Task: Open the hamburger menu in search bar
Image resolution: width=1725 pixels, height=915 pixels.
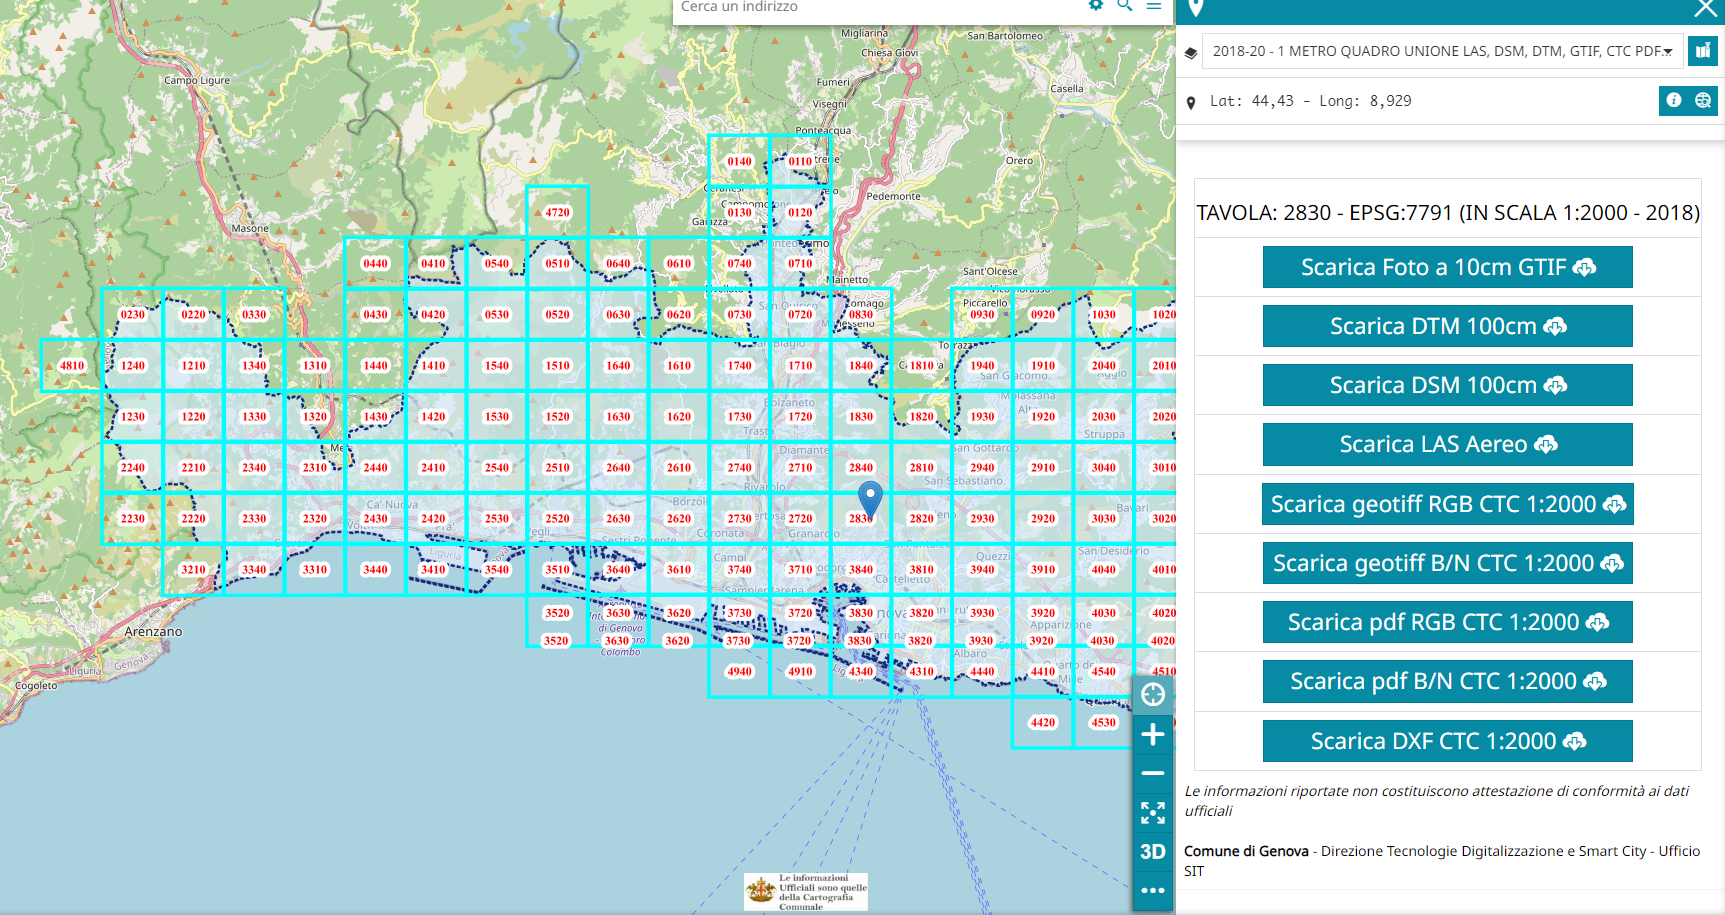Action: (1154, 5)
